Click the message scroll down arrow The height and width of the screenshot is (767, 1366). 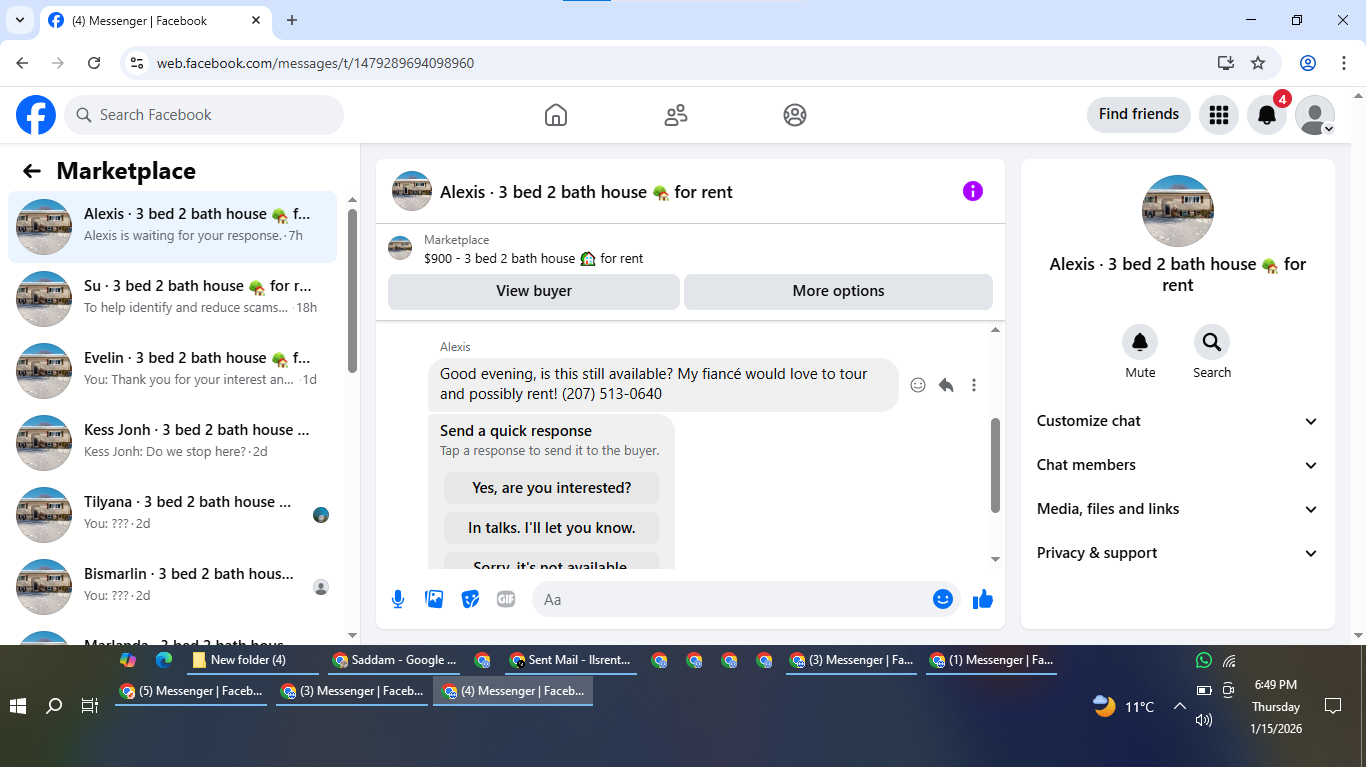pyautogui.click(x=995, y=560)
